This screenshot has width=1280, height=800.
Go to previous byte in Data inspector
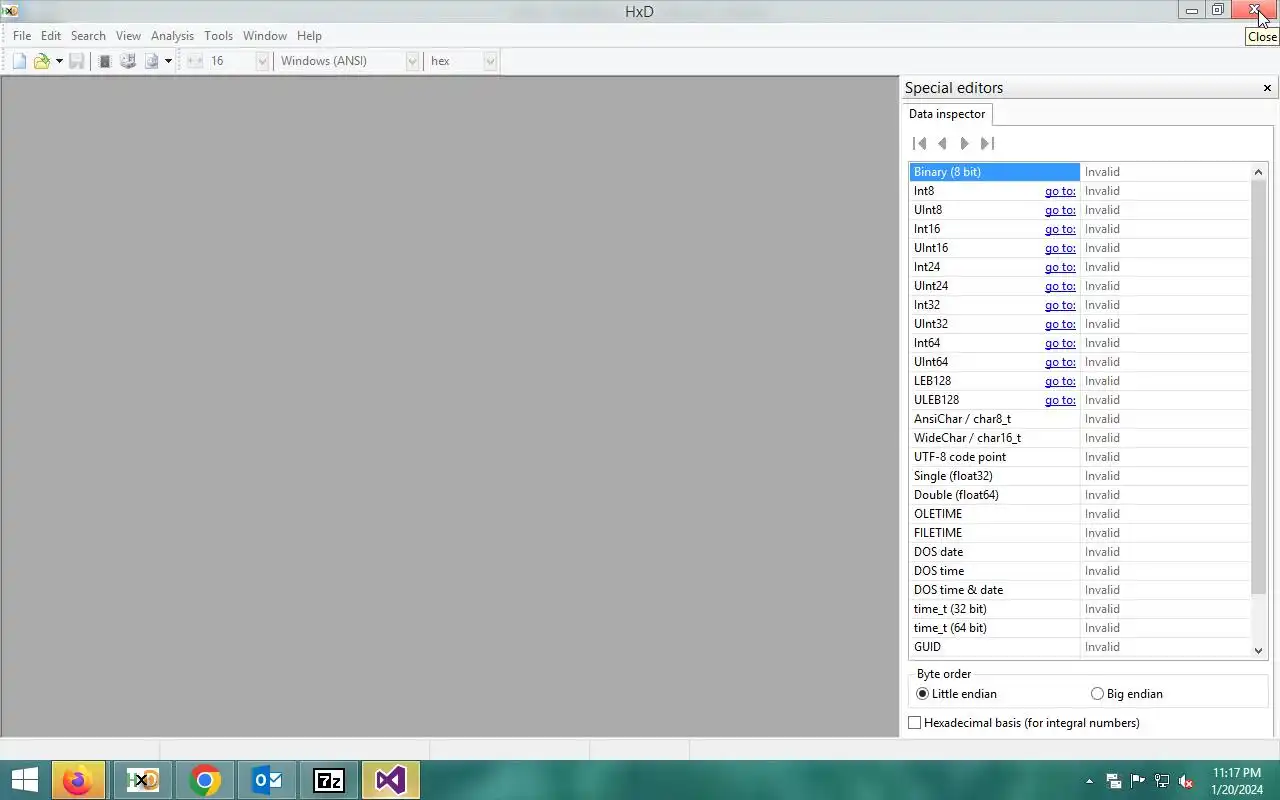(942, 143)
